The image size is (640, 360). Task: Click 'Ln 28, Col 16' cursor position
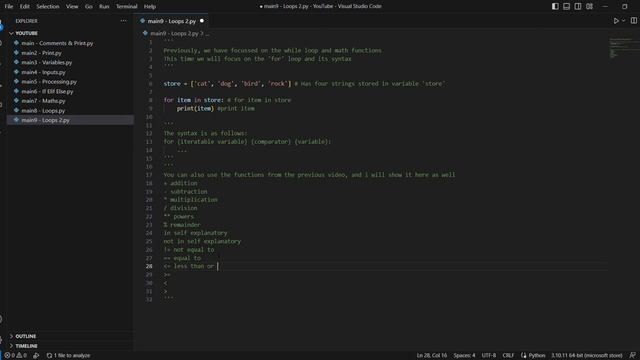tap(431, 356)
